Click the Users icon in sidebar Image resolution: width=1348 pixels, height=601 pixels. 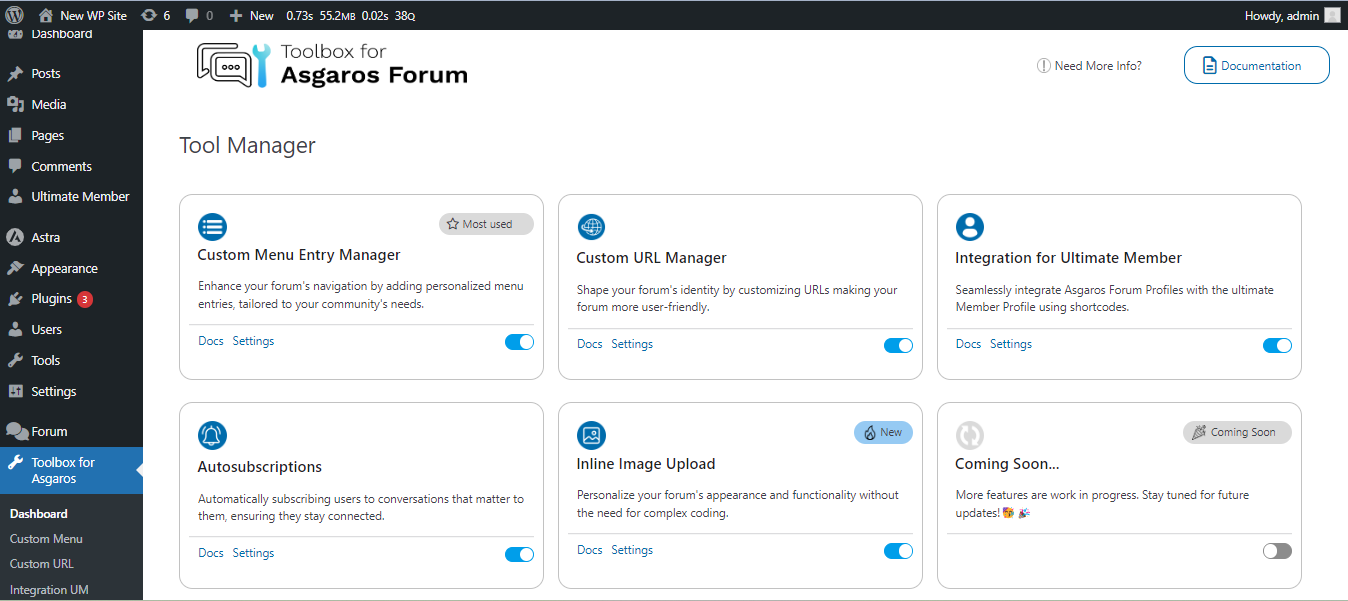[x=15, y=329]
